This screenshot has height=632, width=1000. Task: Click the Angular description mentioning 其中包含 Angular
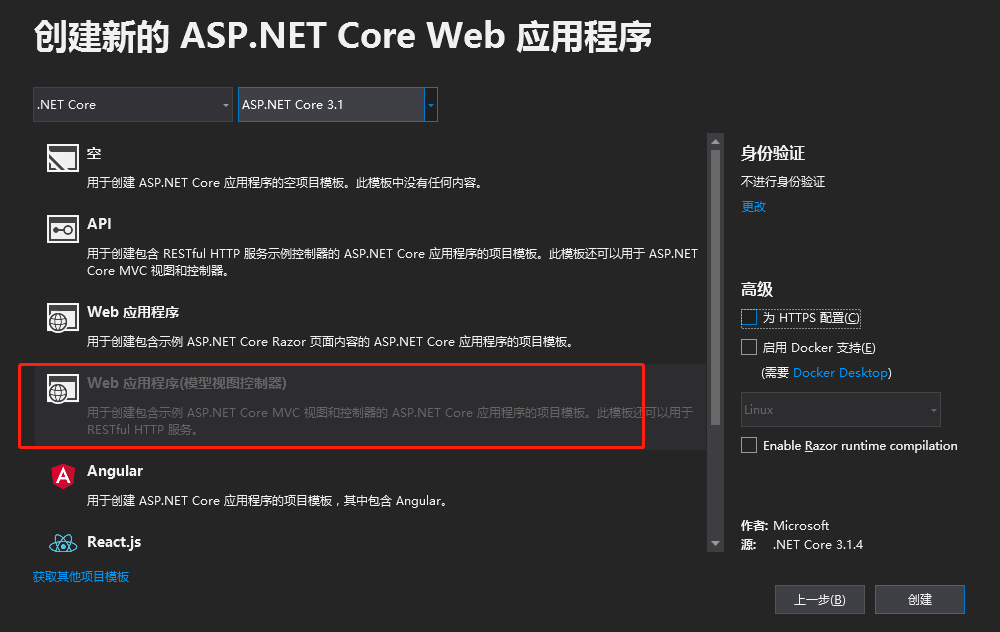coord(268,501)
